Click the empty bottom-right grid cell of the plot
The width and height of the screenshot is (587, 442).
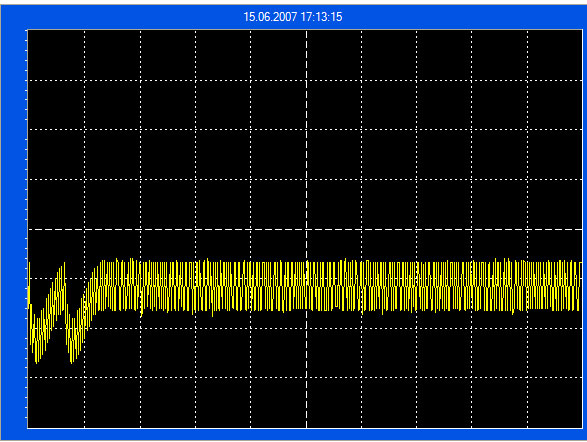[554, 403]
